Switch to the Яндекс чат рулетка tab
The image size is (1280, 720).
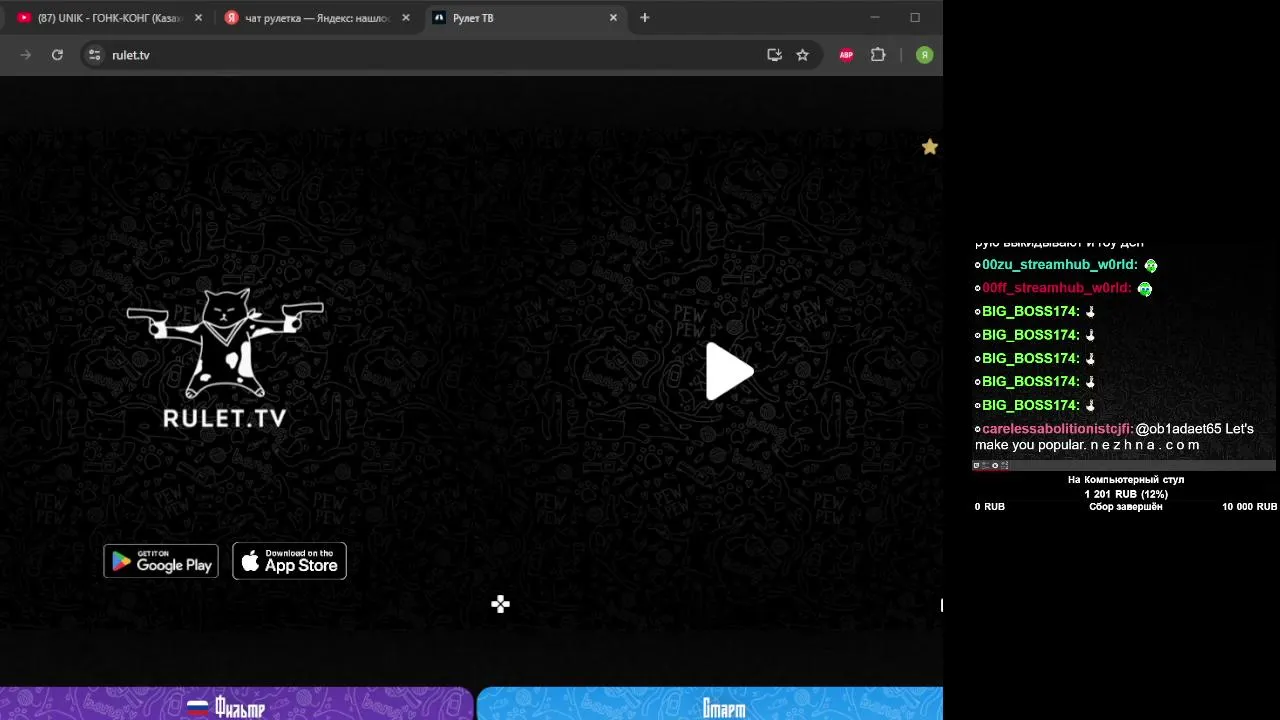(318, 18)
